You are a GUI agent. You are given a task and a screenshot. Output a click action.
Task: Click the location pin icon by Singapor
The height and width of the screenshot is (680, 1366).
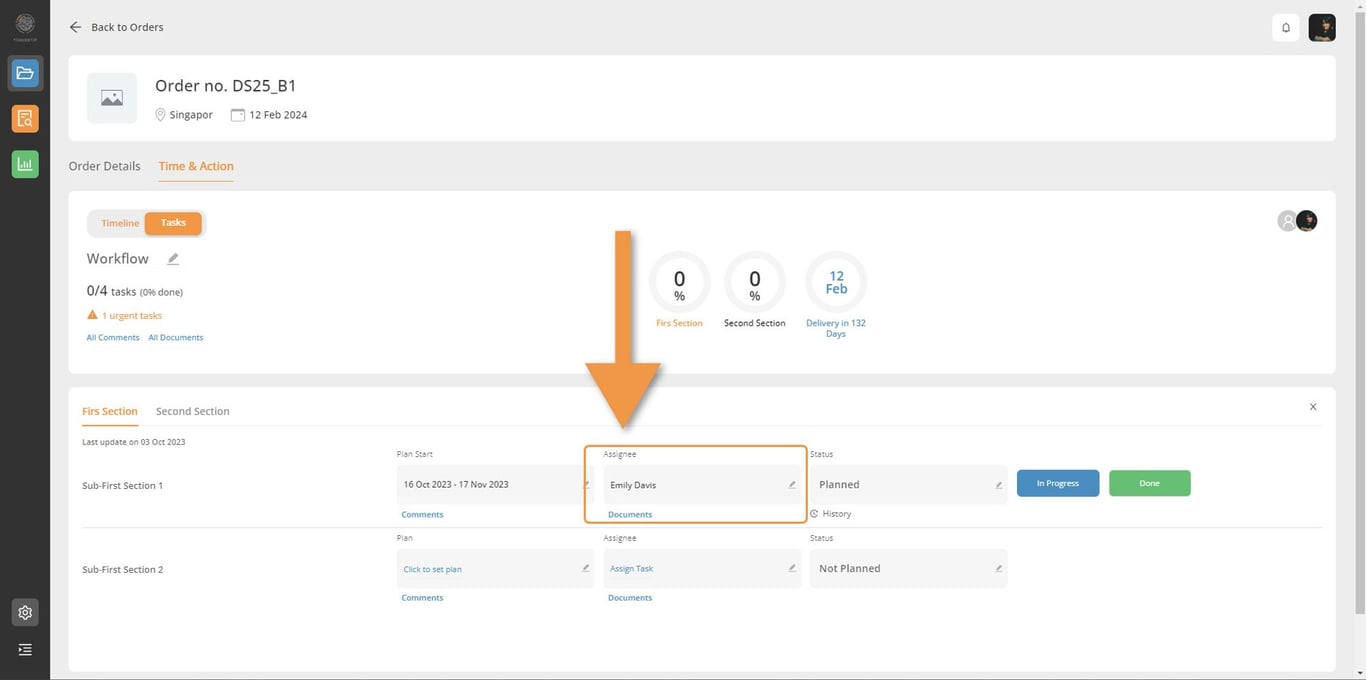point(160,115)
